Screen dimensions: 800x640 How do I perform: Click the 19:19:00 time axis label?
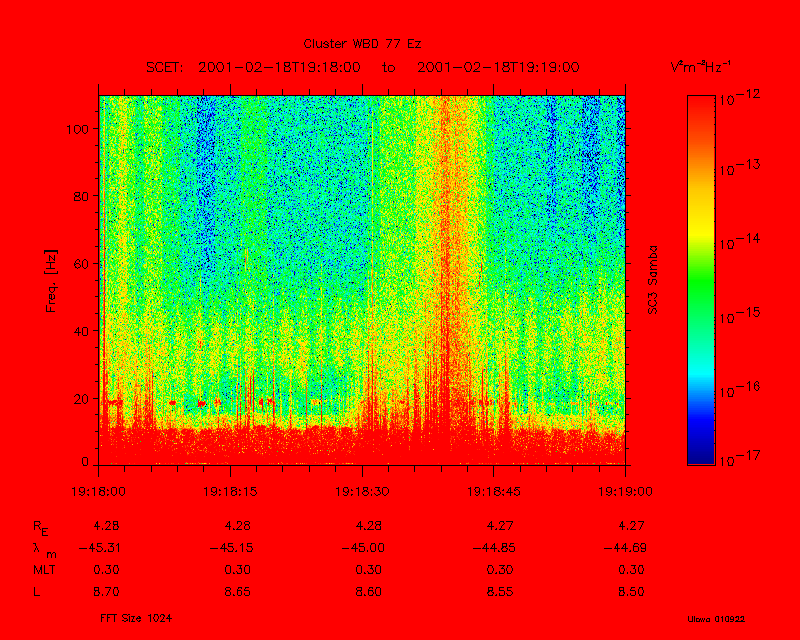click(625, 491)
